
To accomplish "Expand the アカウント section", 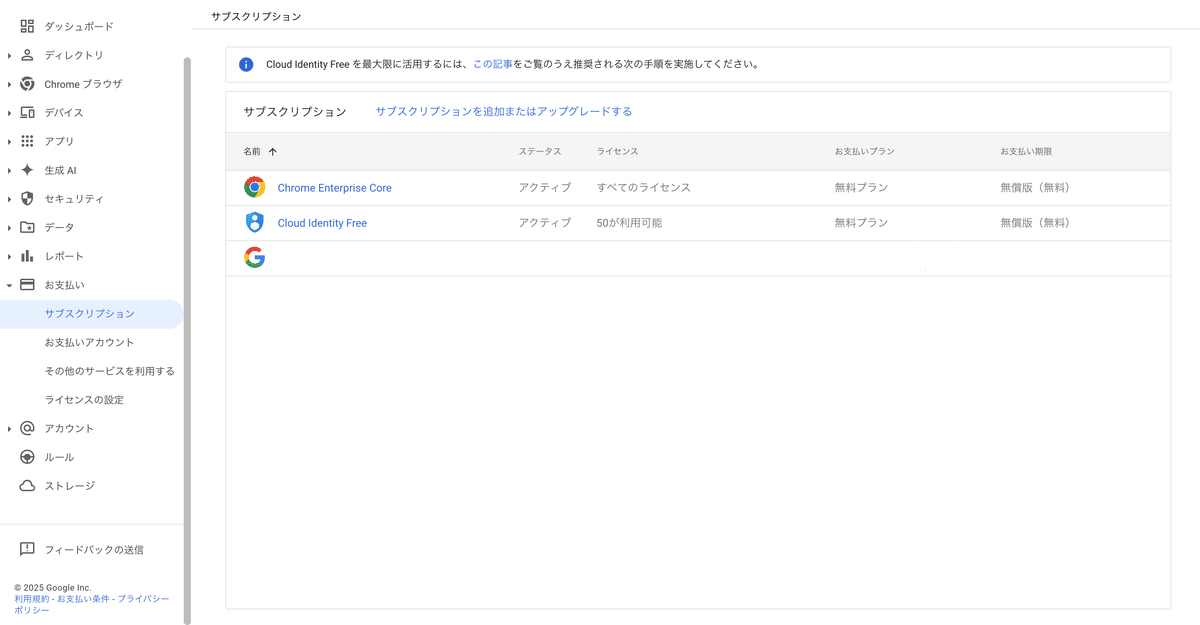I will pyautogui.click(x=9, y=427).
